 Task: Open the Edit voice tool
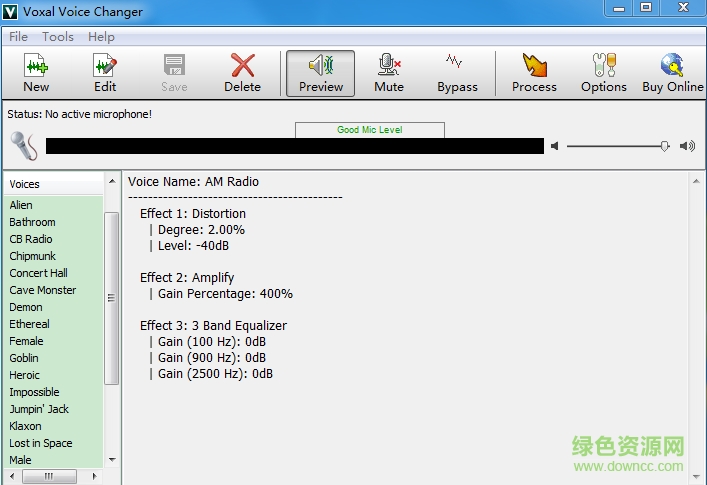105,73
